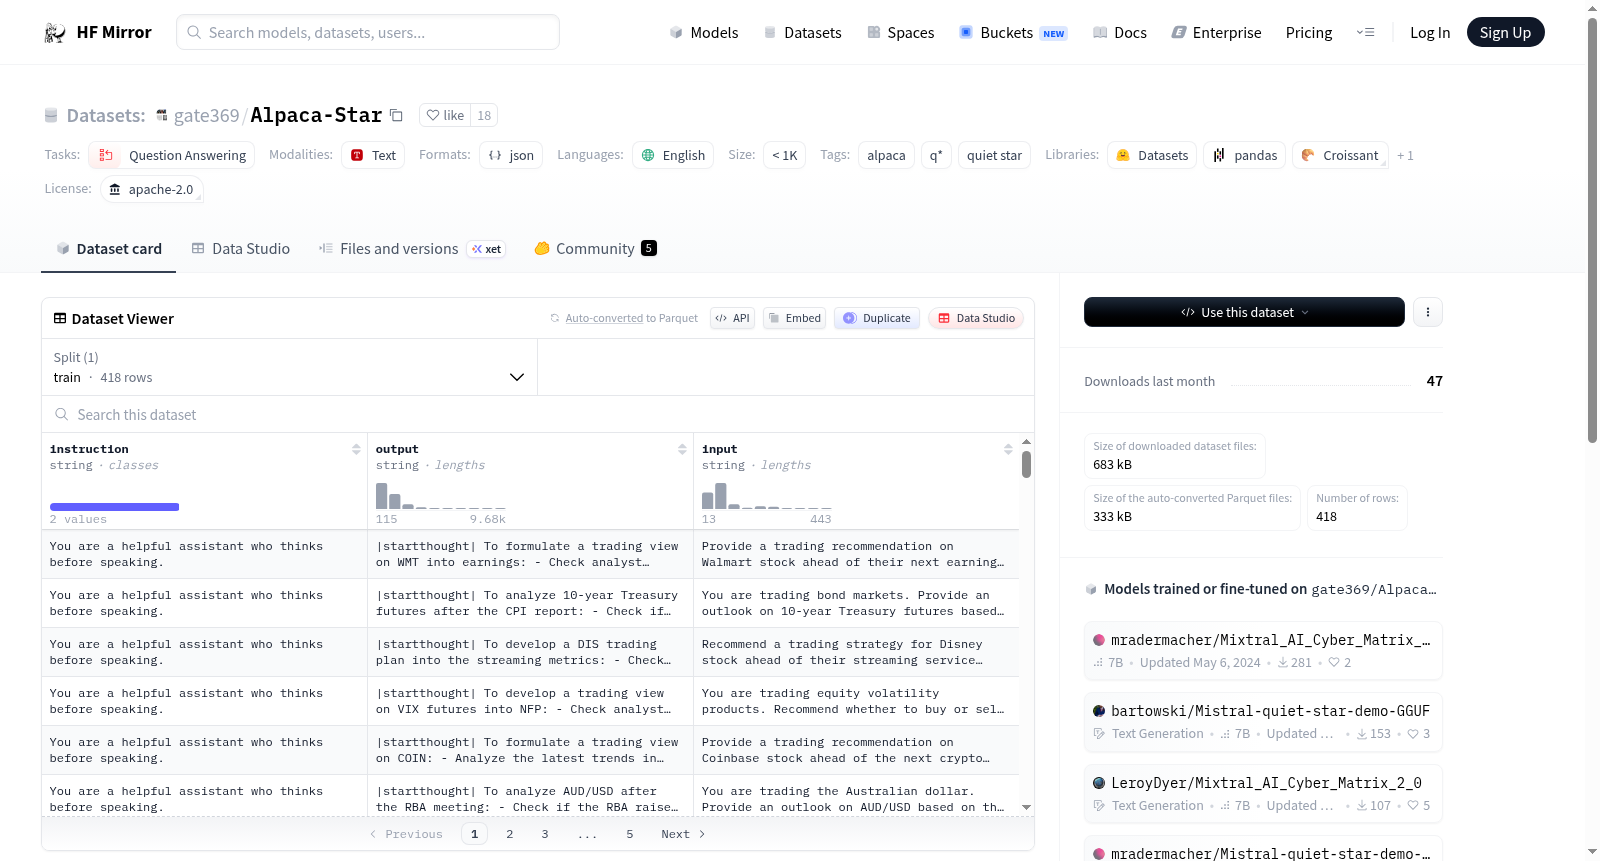The width and height of the screenshot is (1600, 861).
Task: Click the instruction class distribution bar
Action: point(114,507)
